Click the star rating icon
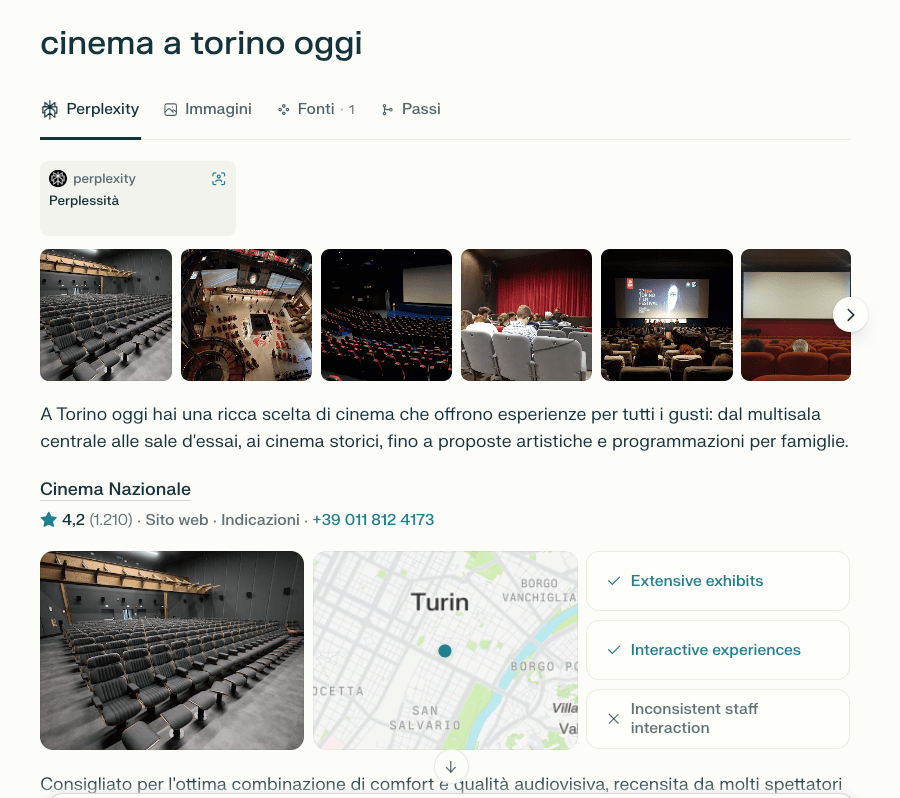The height and width of the screenshot is (798, 900). [x=48, y=520]
